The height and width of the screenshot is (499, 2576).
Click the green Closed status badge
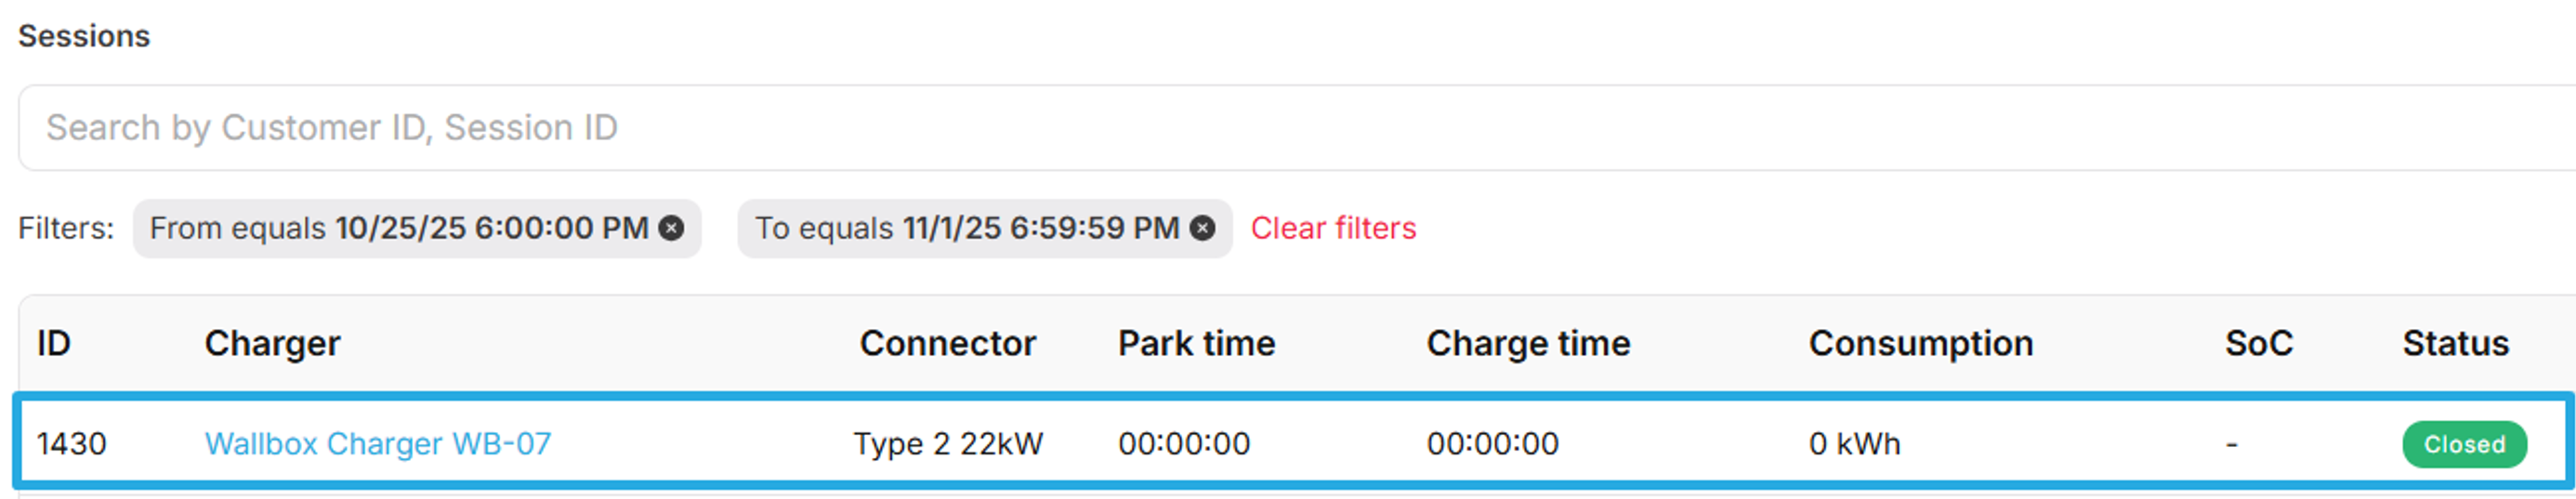pyautogui.click(x=2464, y=445)
